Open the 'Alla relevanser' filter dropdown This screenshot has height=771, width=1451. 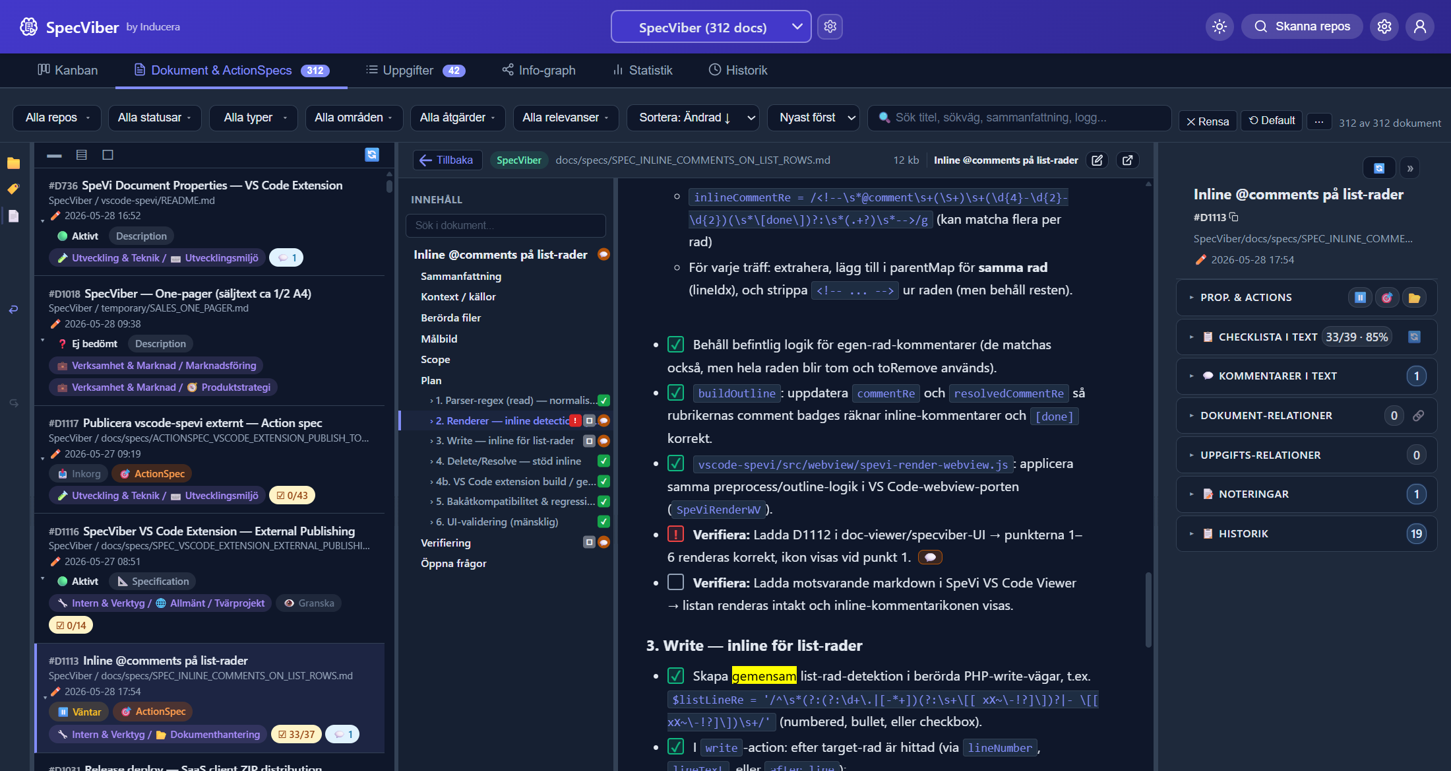point(566,118)
